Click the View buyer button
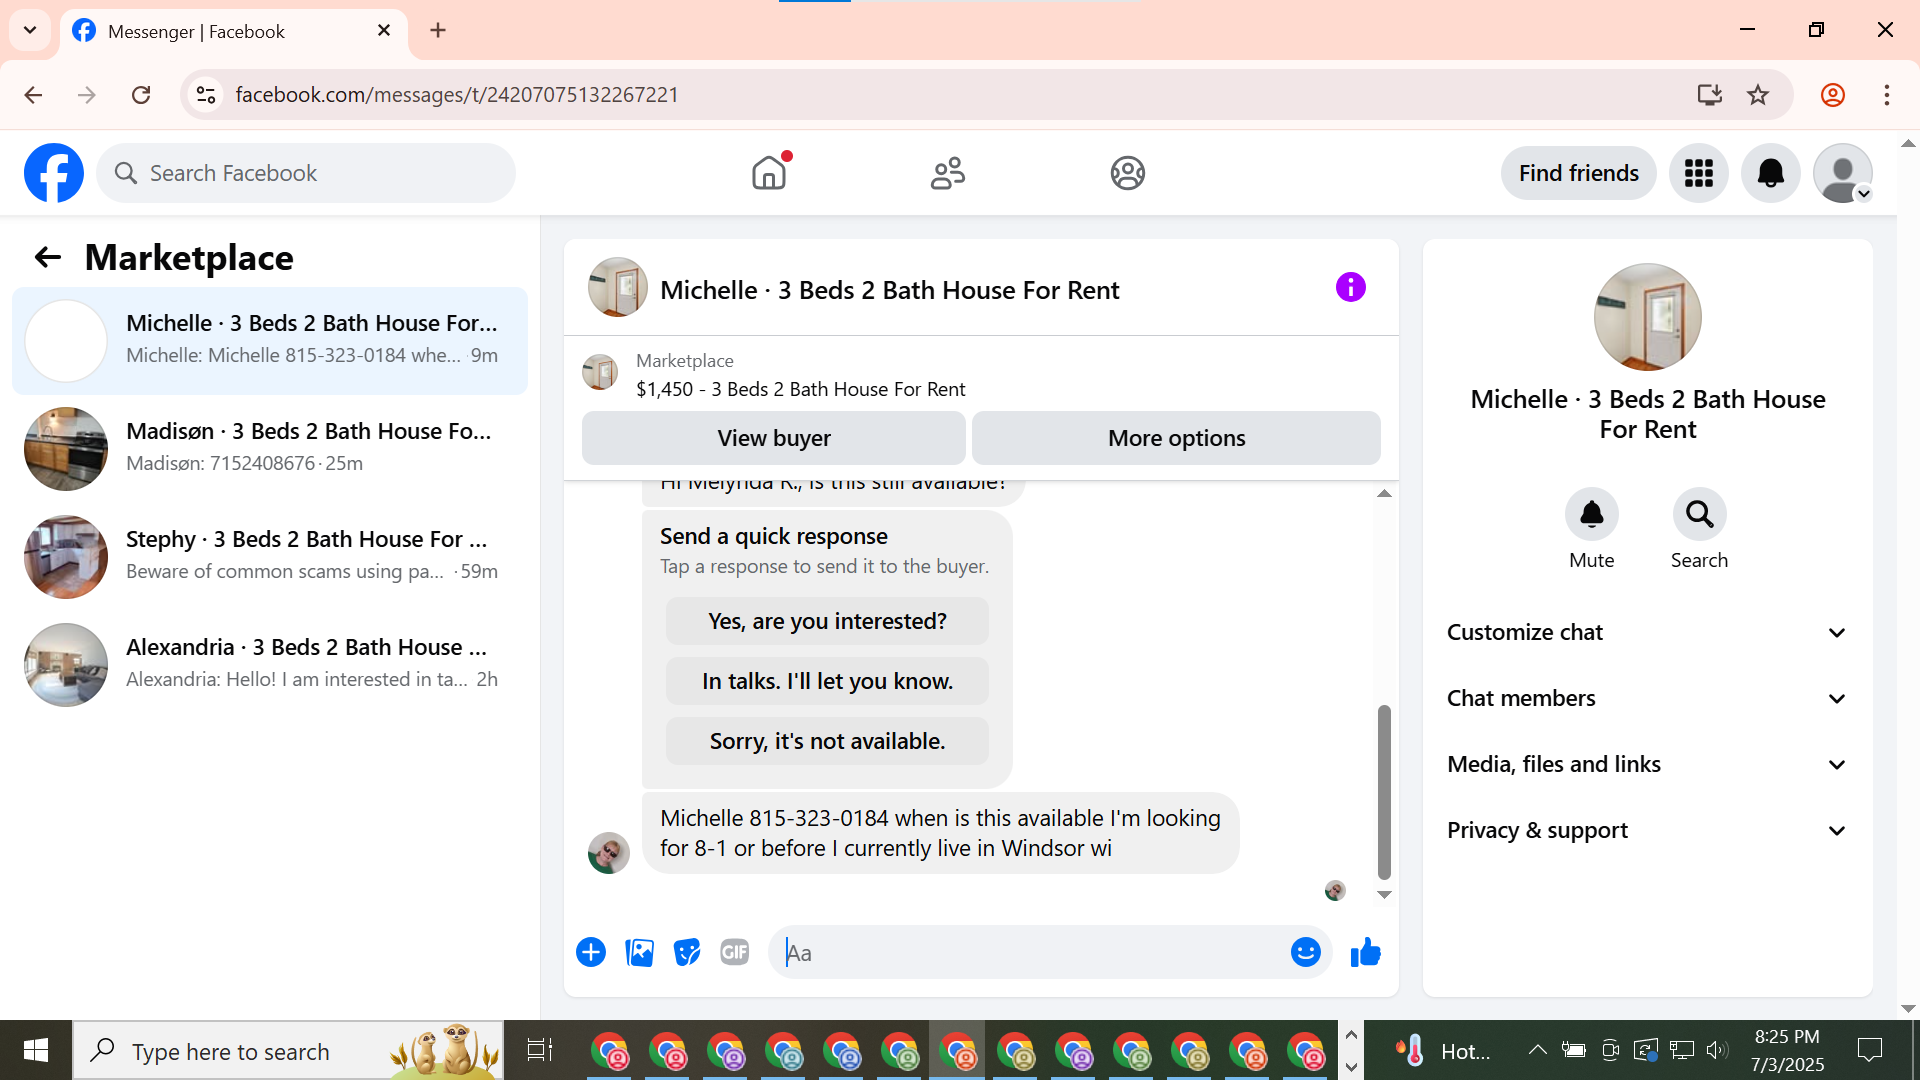1920x1080 pixels. coord(773,438)
